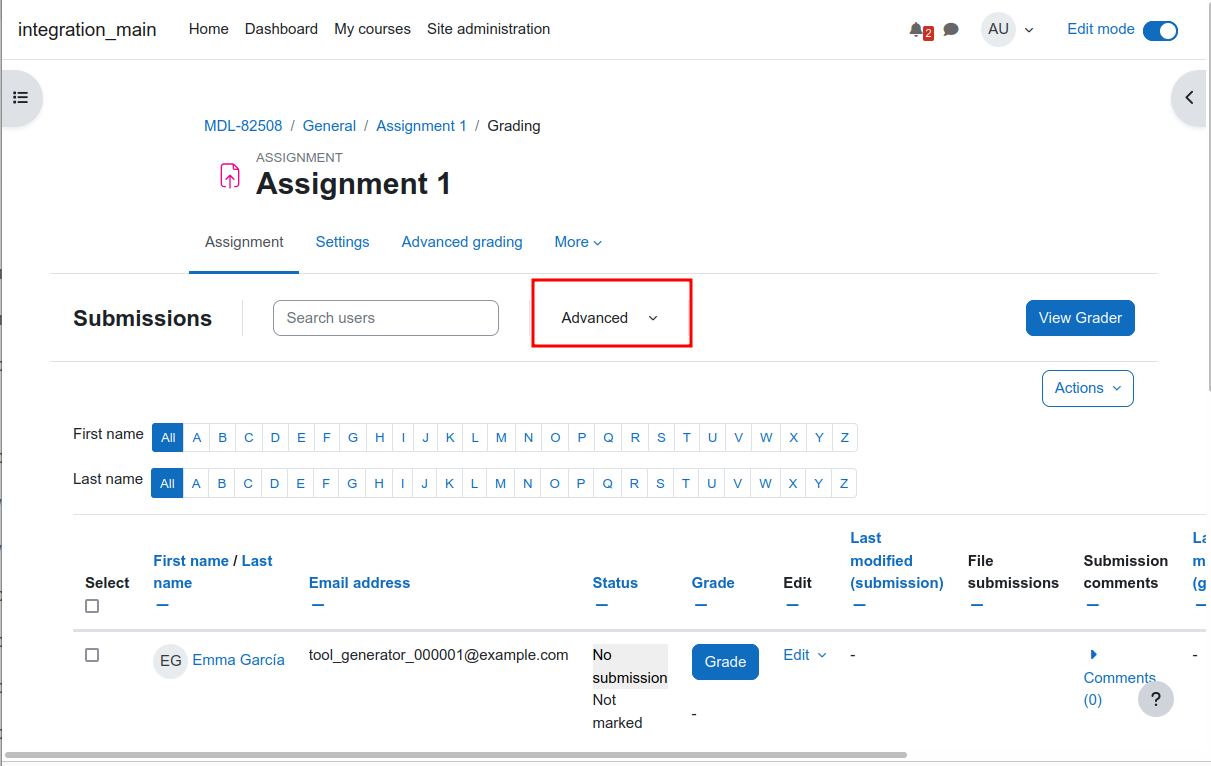Click the horizontal scrollbar at bottom

coord(455,755)
